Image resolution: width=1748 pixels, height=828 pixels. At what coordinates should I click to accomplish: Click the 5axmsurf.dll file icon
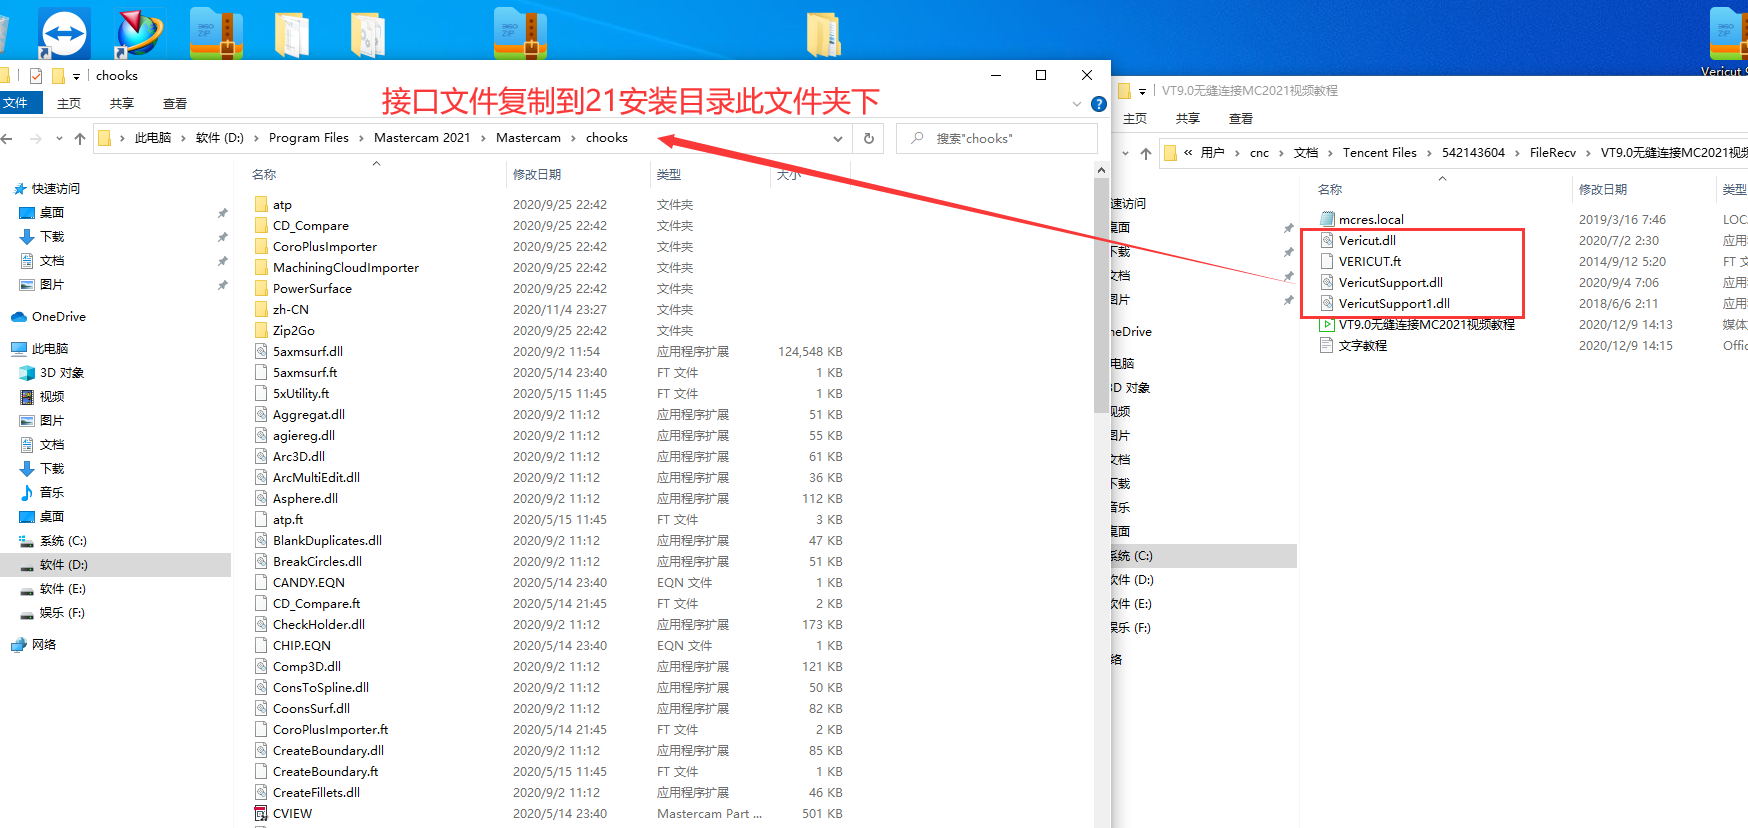pos(262,351)
